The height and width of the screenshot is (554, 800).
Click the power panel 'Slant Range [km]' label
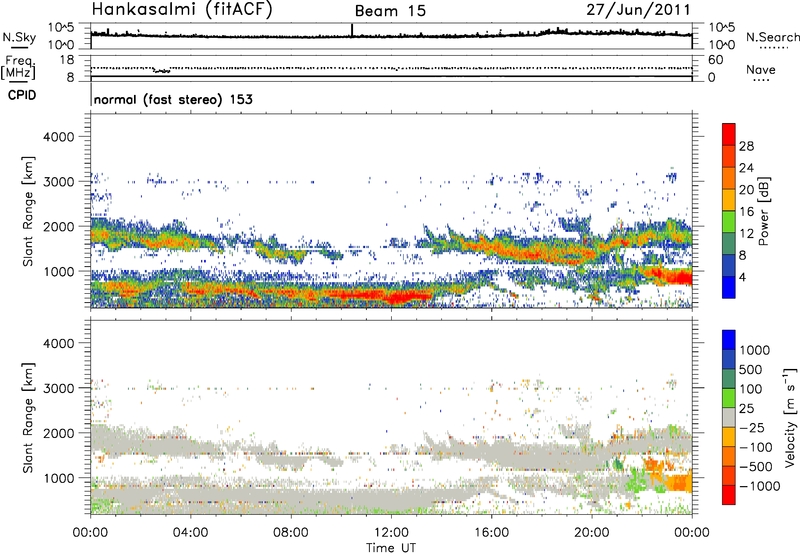pyautogui.click(x=28, y=212)
